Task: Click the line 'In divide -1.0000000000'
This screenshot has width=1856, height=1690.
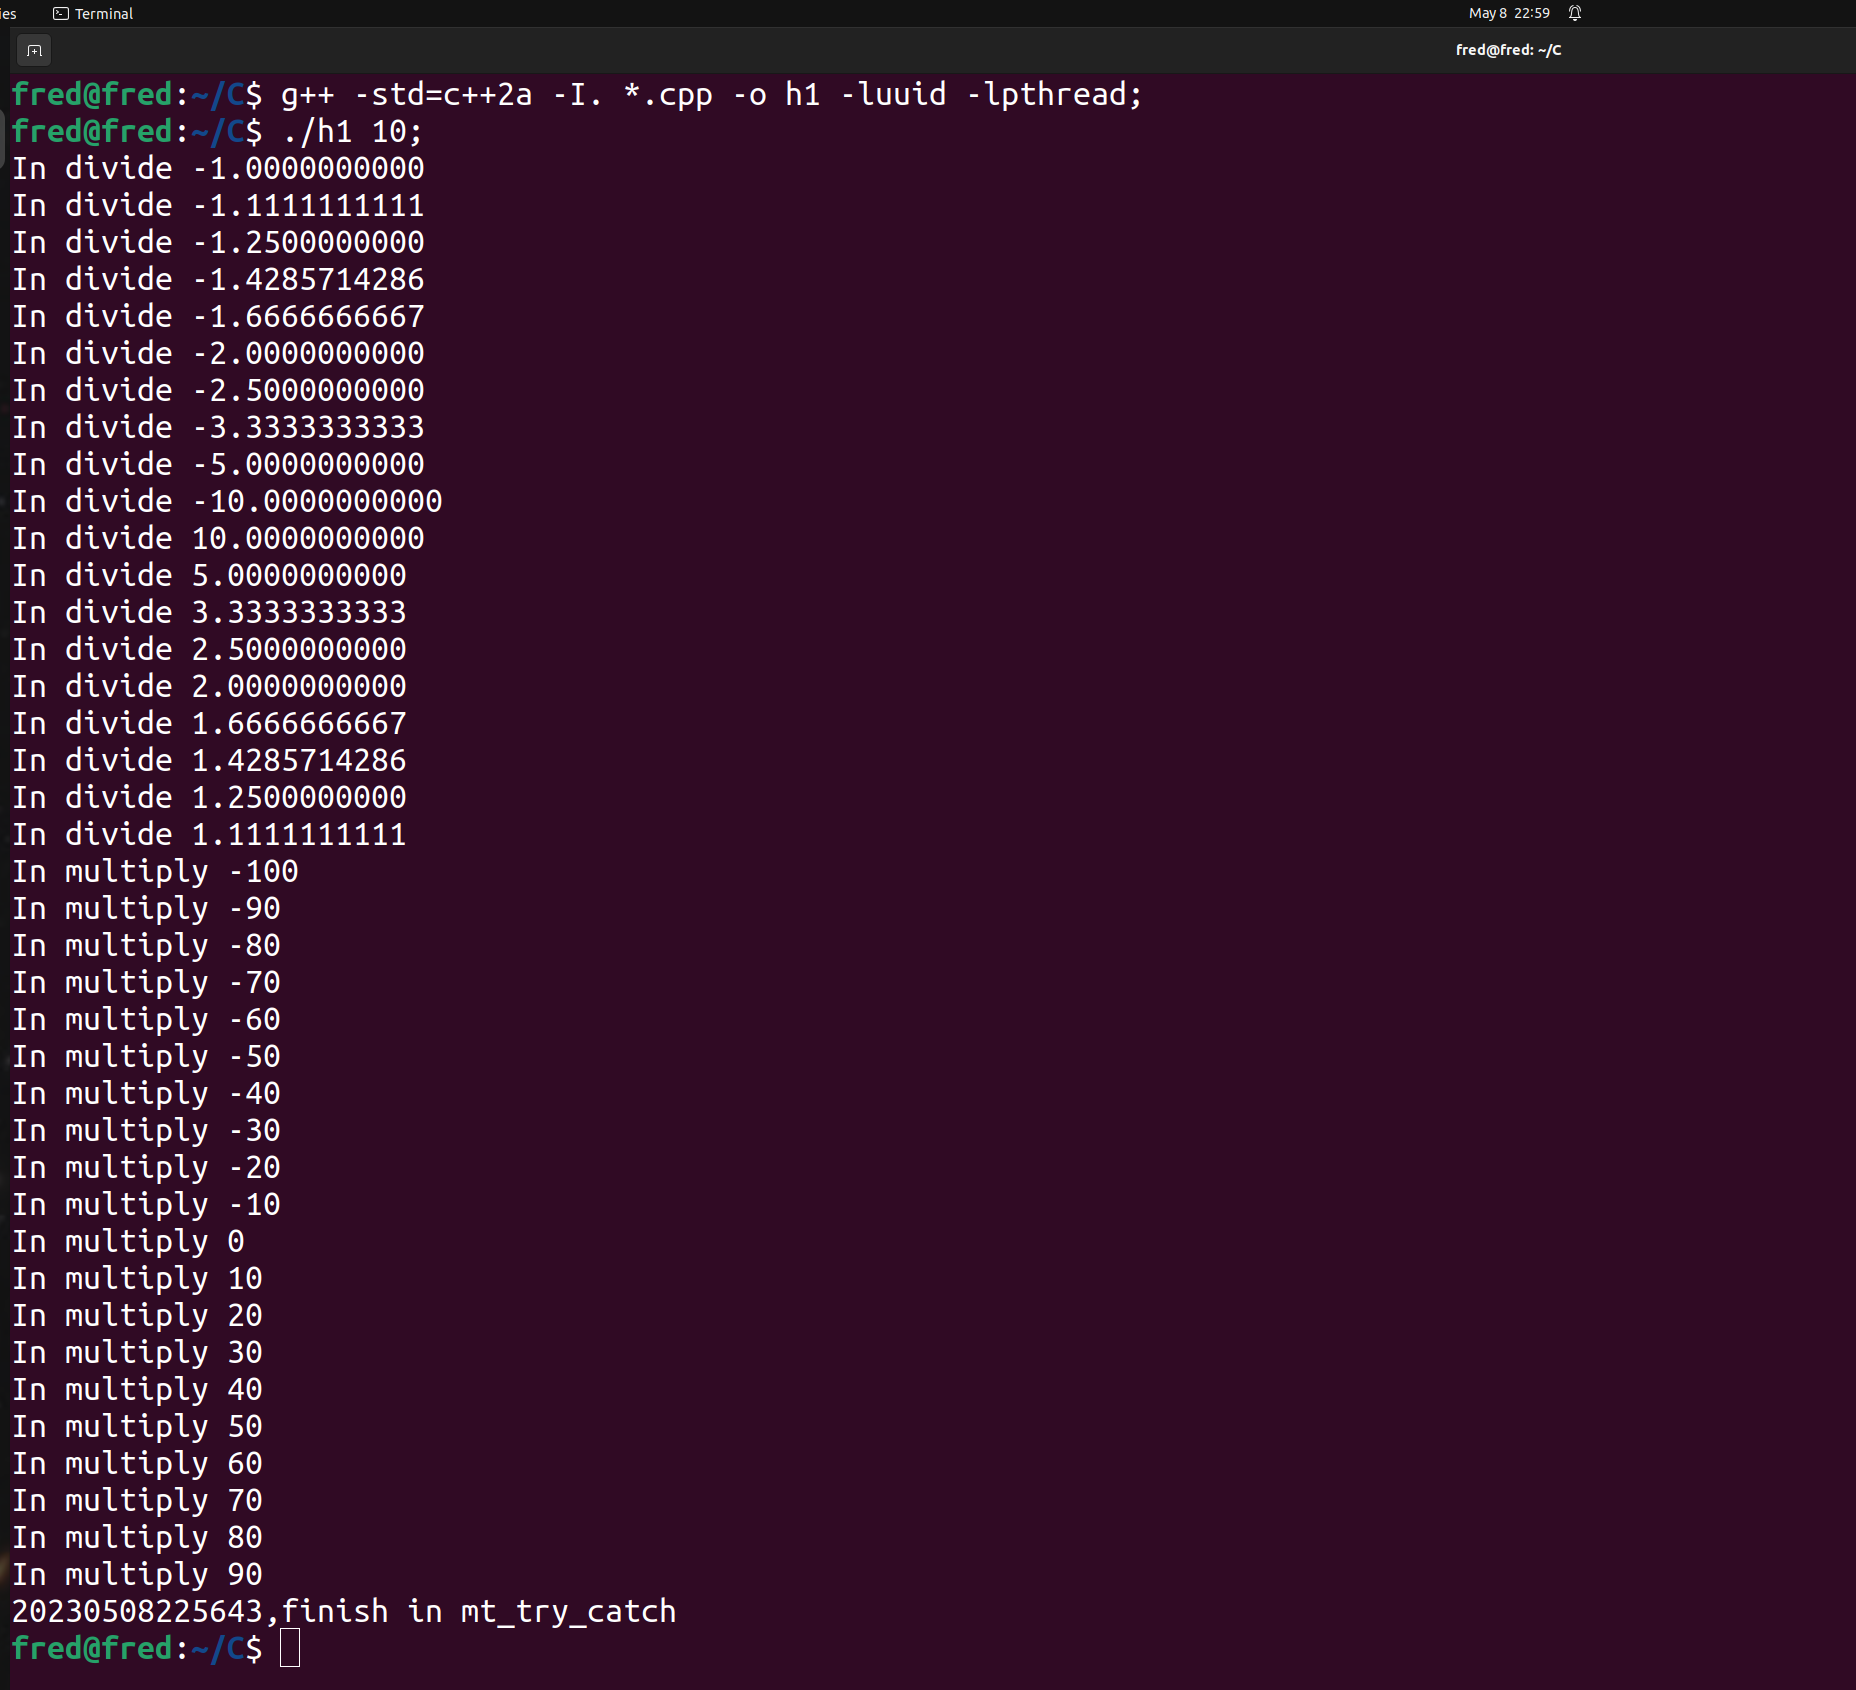Action: (218, 168)
